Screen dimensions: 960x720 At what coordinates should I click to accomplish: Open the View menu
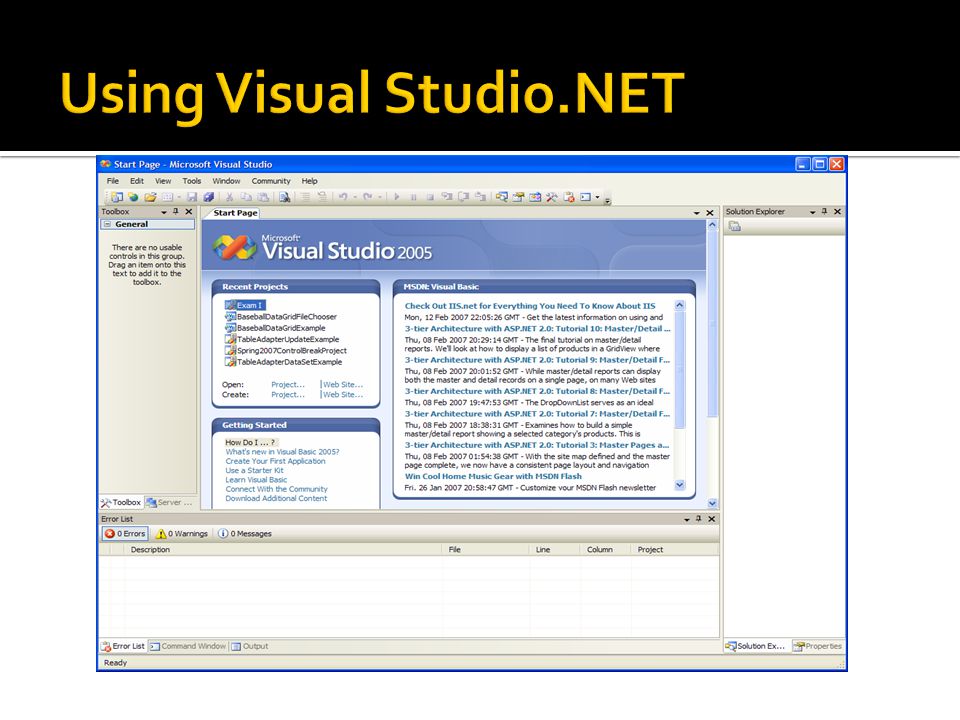(x=163, y=181)
